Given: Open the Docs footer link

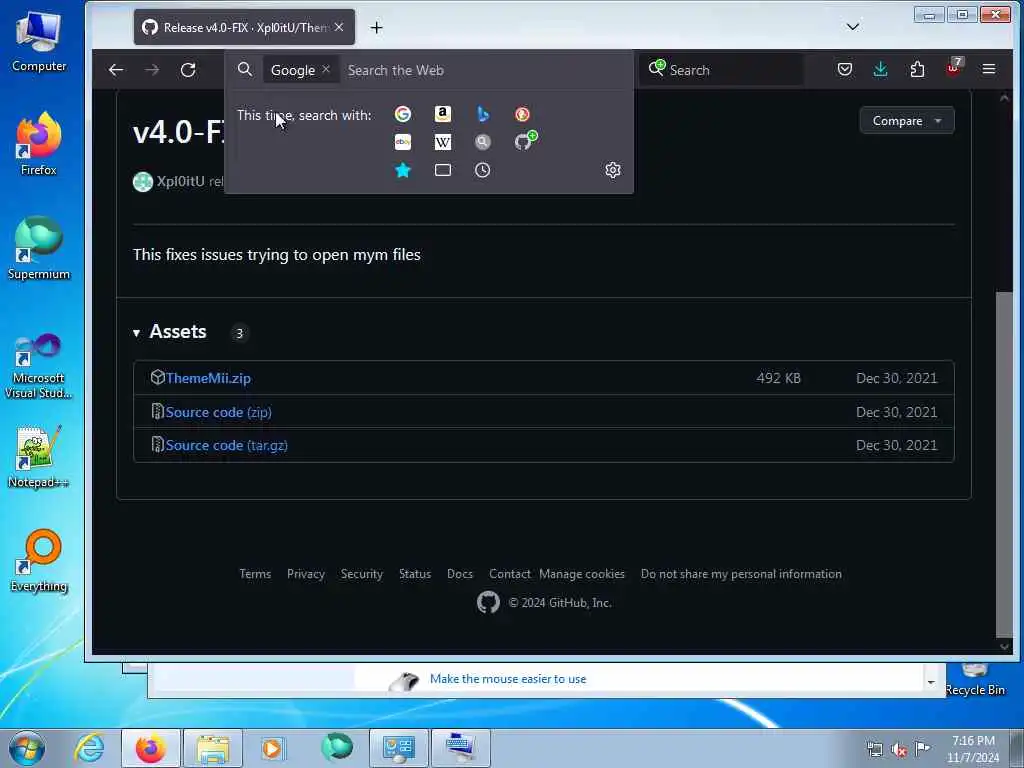Looking at the screenshot, I should pyautogui.click(x=460, y=574).
